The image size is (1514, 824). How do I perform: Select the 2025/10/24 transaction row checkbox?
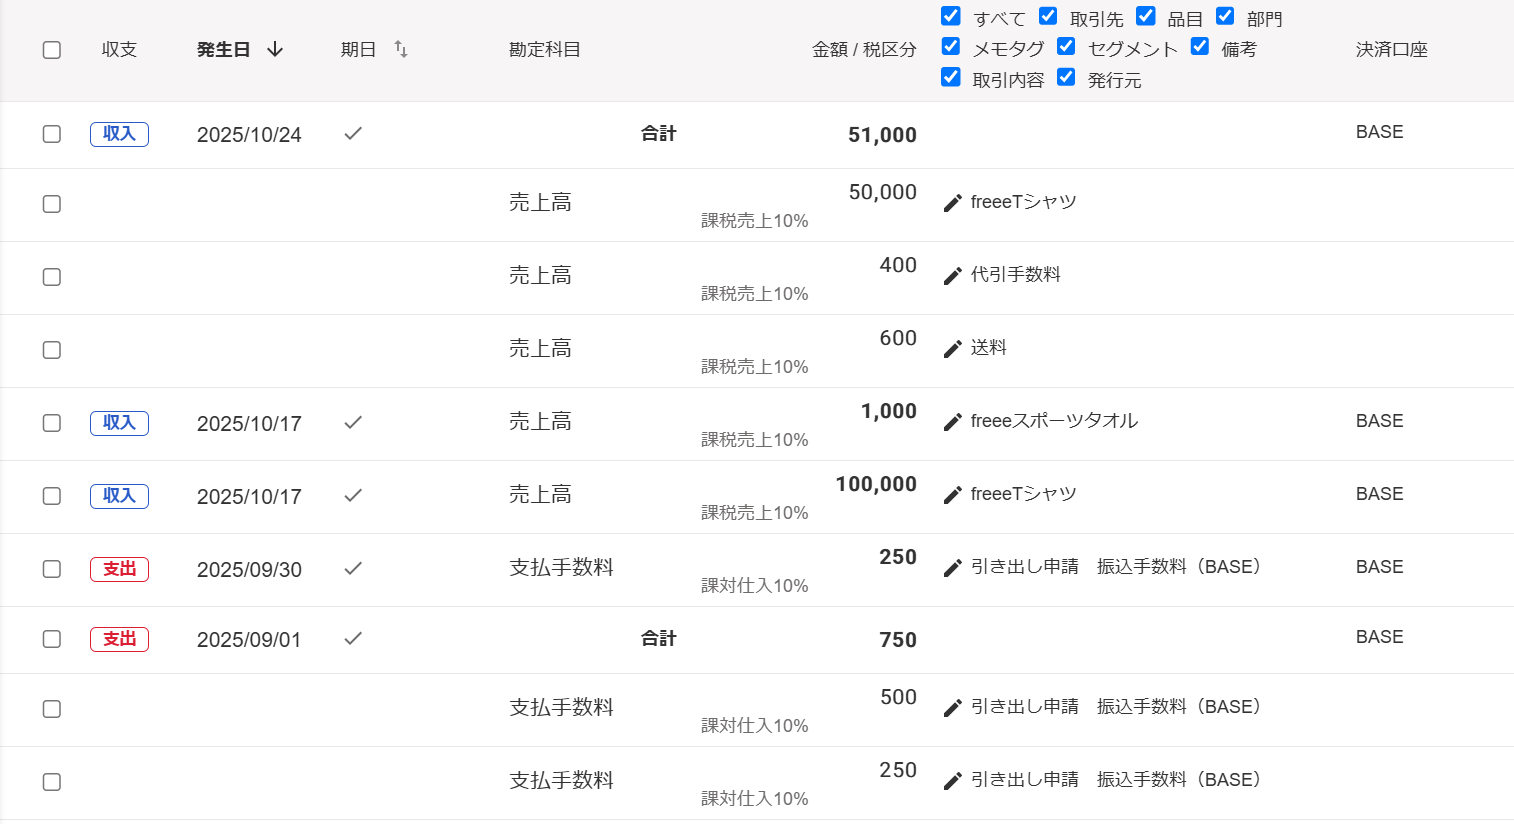(x=52, y=134)
